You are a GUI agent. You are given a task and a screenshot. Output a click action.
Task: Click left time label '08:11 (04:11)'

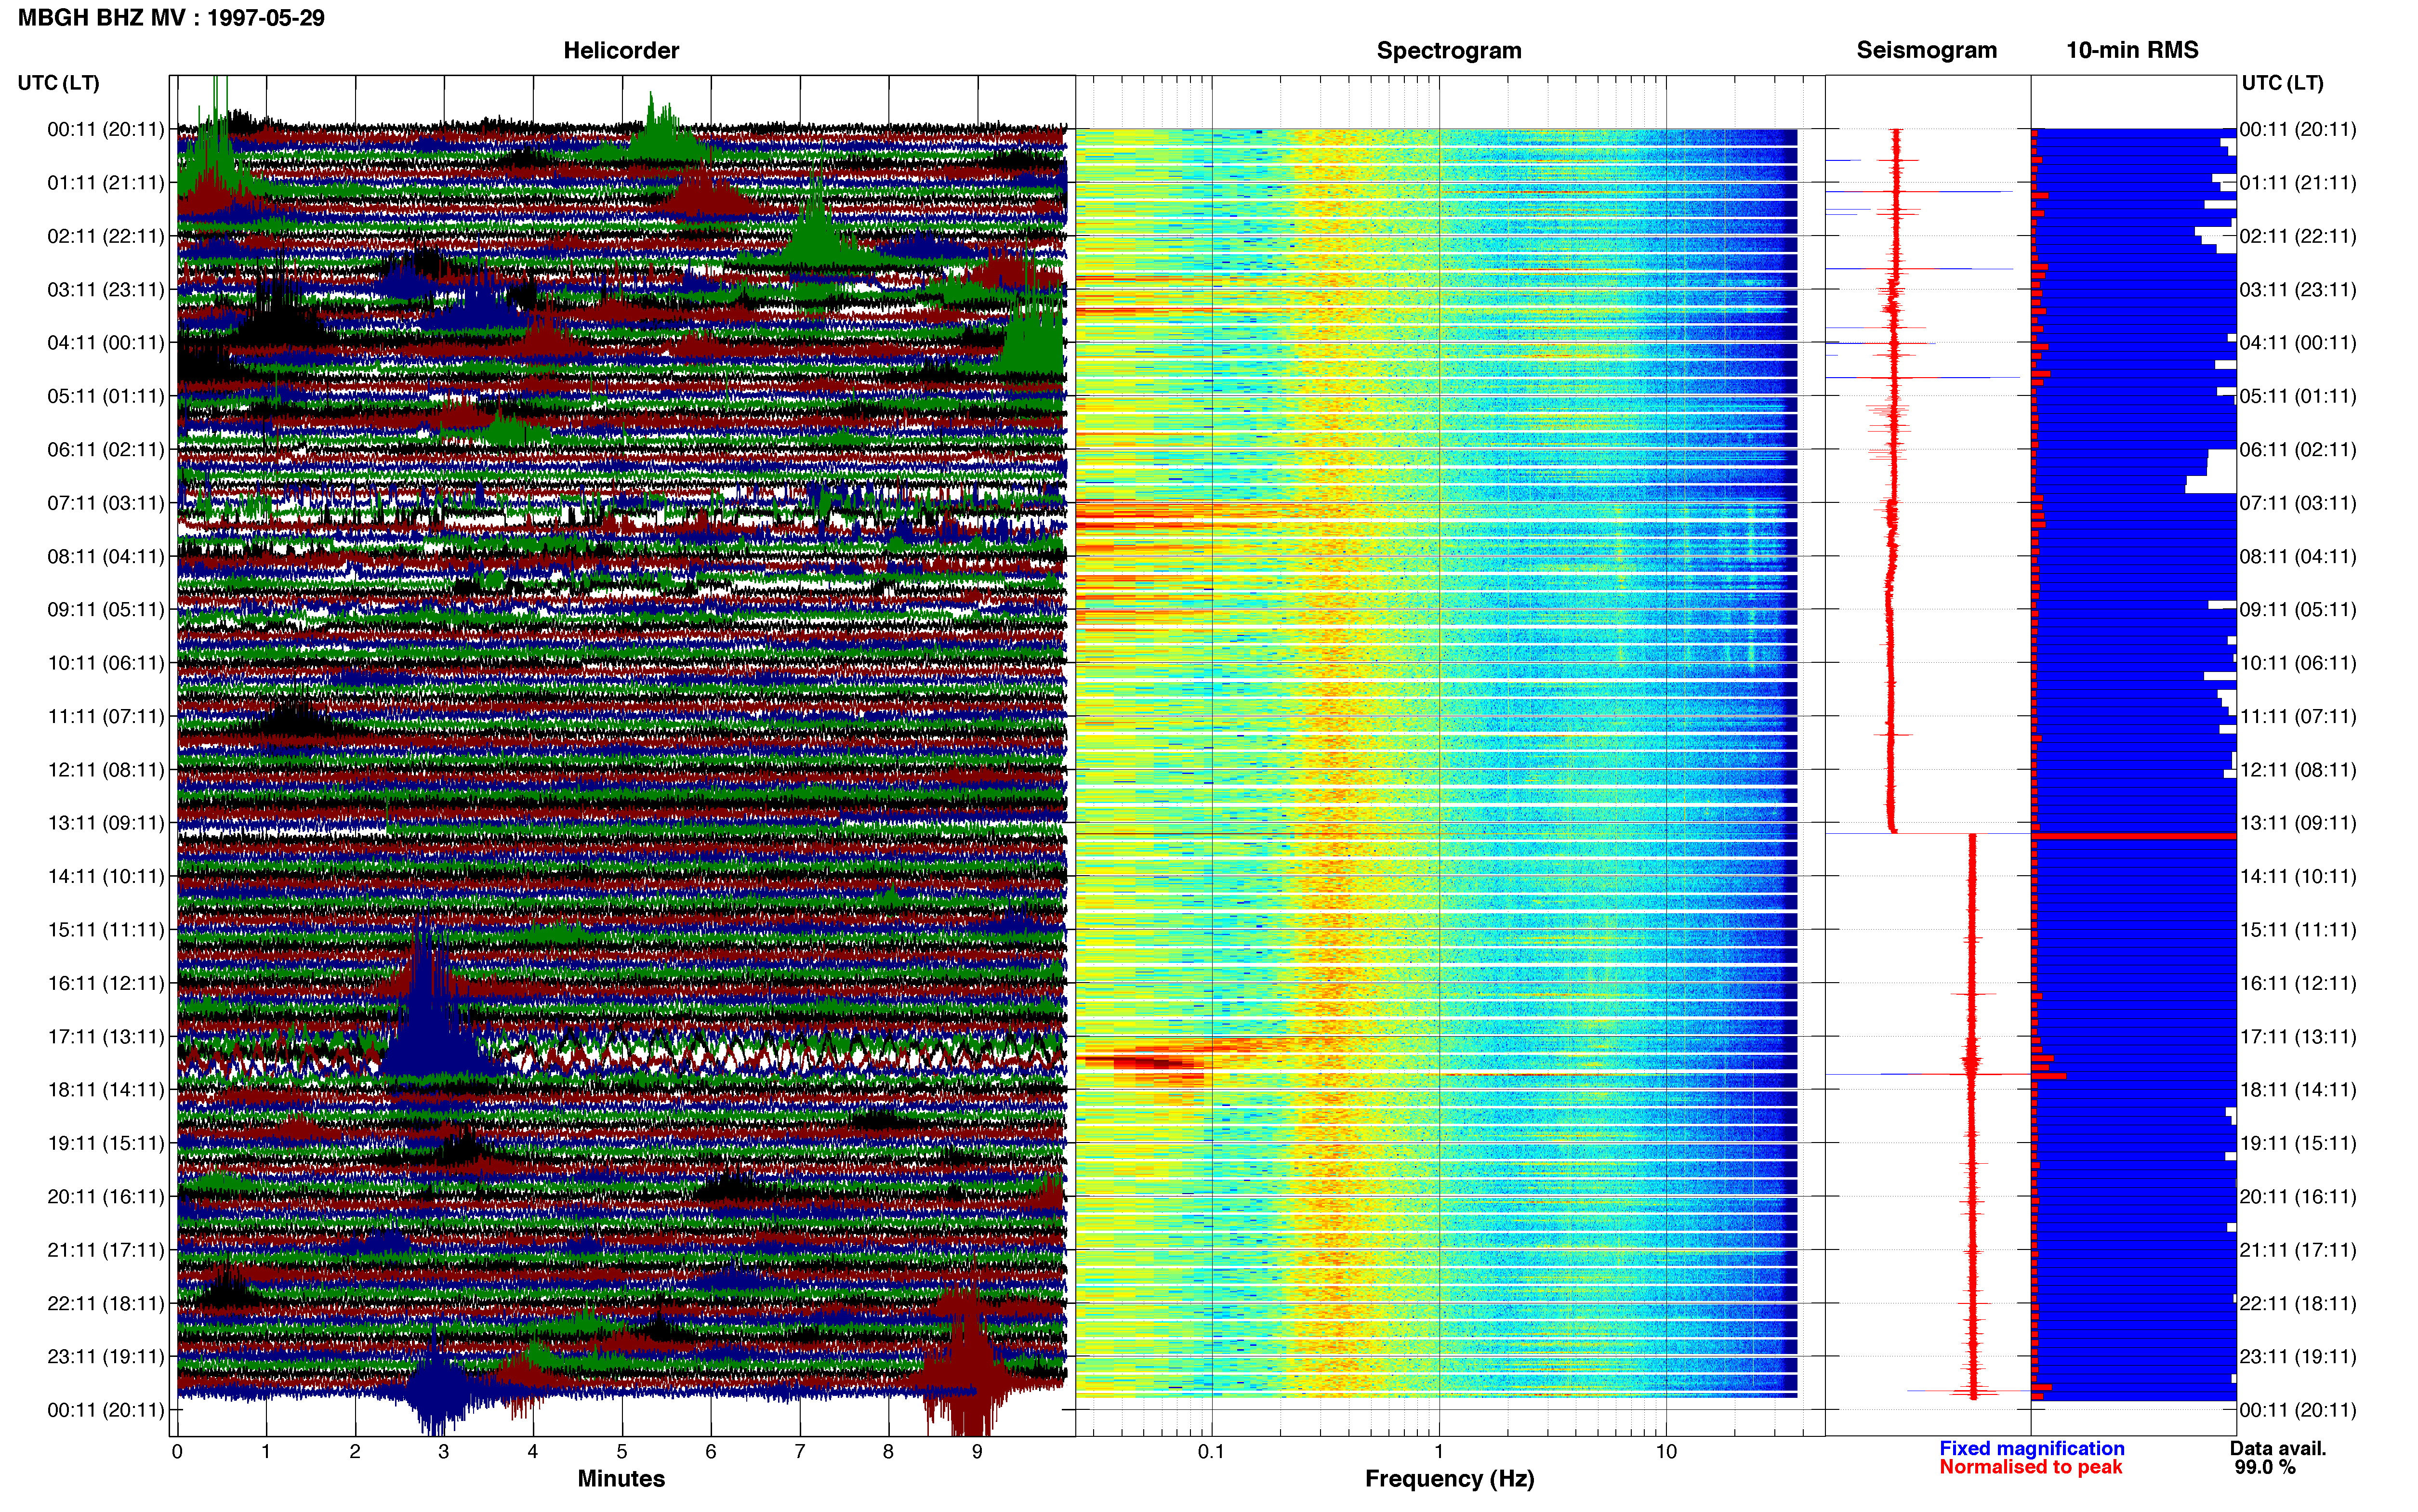(x=106, y=556)
